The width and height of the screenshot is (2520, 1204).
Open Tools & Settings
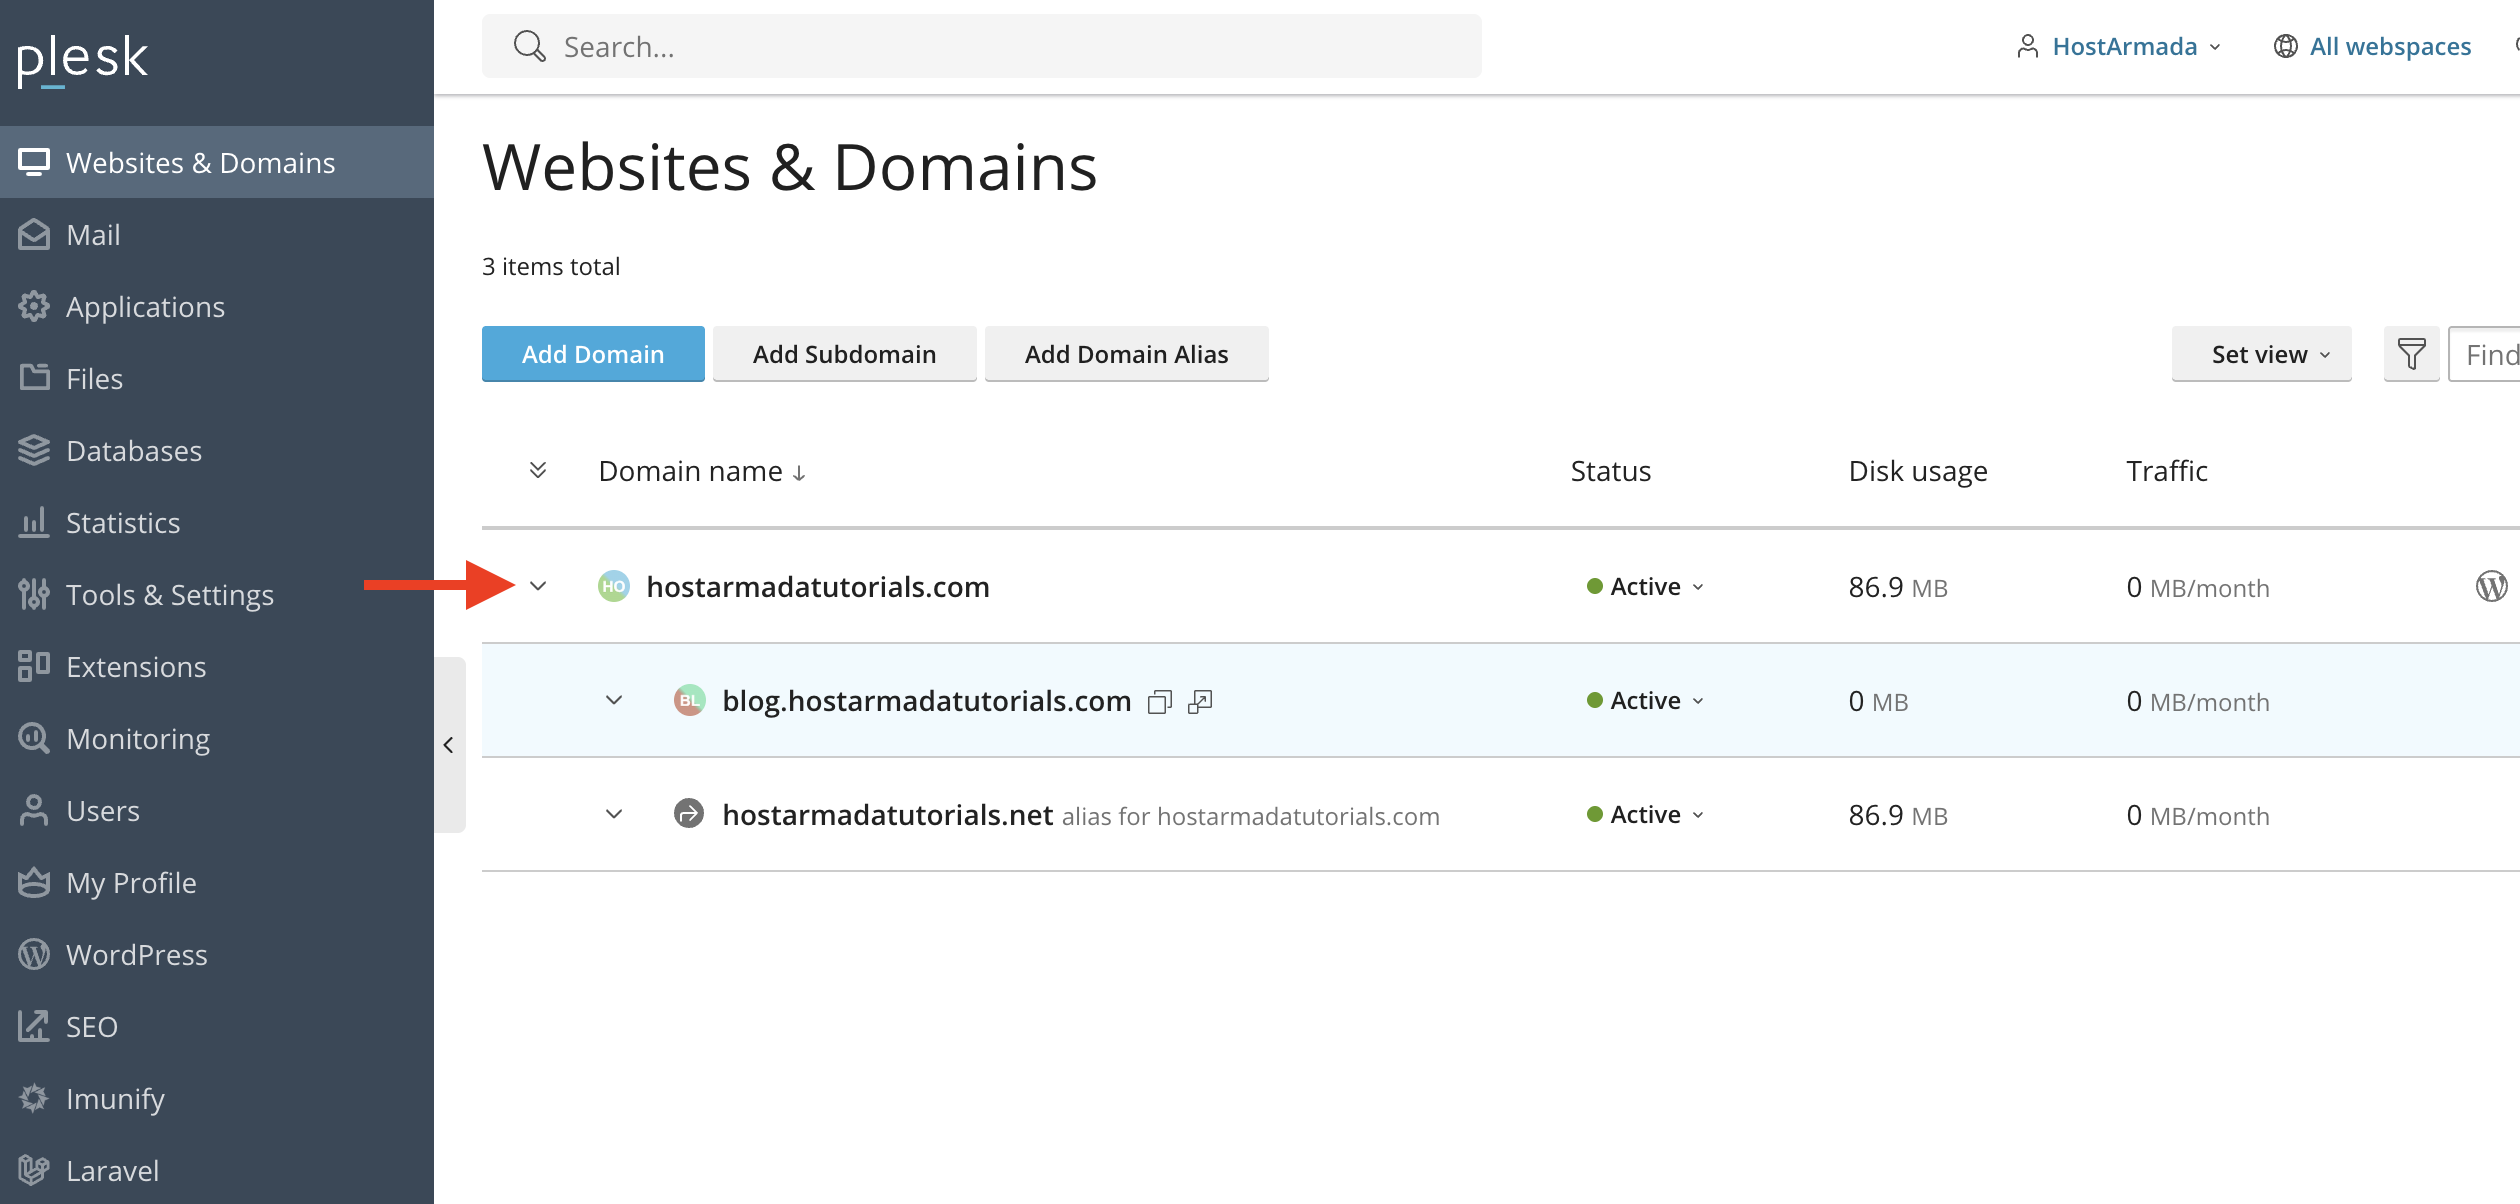217,594
